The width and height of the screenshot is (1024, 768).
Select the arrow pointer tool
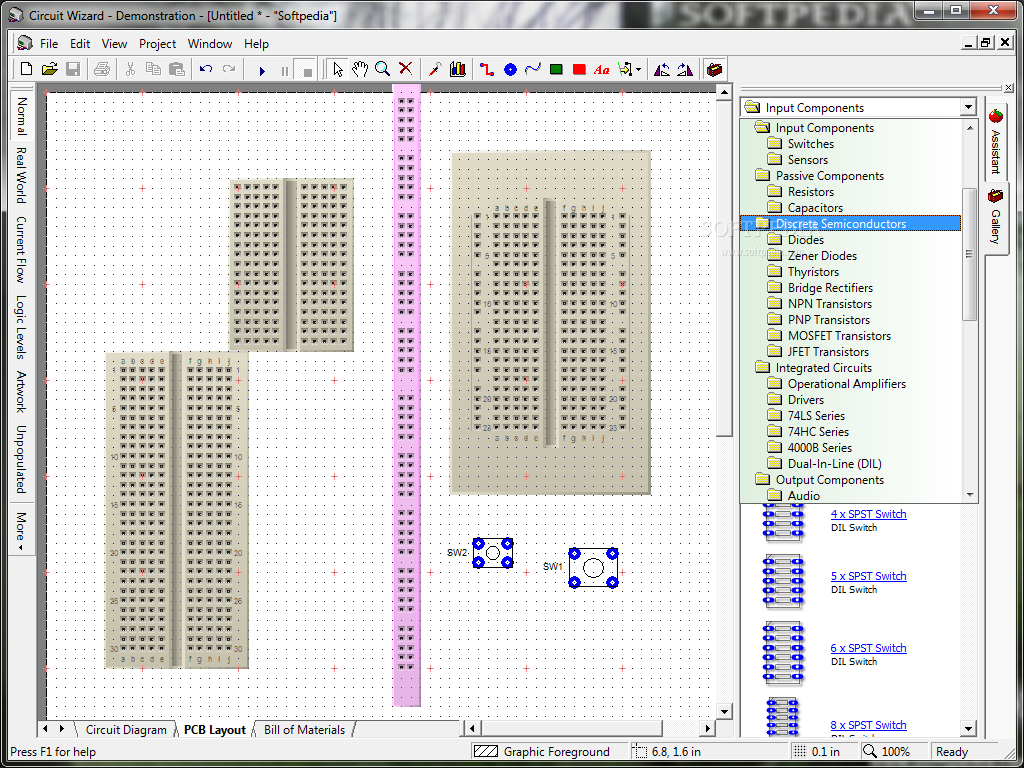point(338,69)
